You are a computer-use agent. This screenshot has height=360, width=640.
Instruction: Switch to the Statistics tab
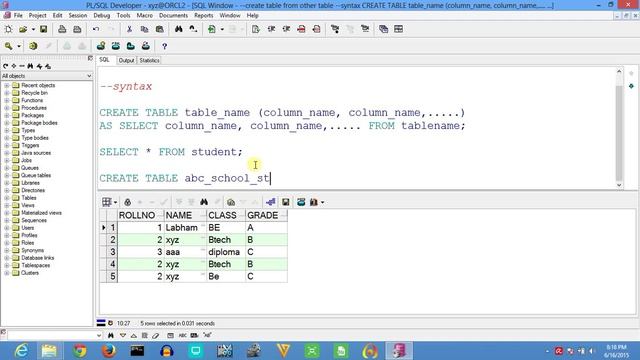pyautogui.click(x=149, y=60)
